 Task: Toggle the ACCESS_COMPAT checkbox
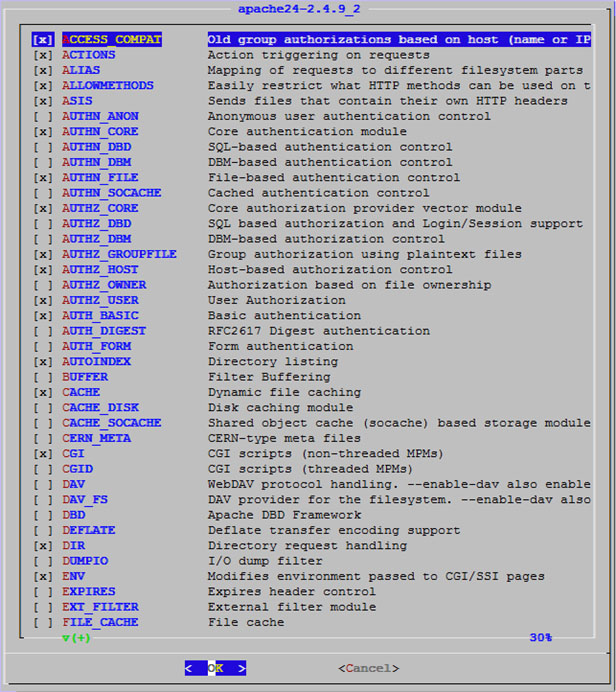(x=43, y=40)
